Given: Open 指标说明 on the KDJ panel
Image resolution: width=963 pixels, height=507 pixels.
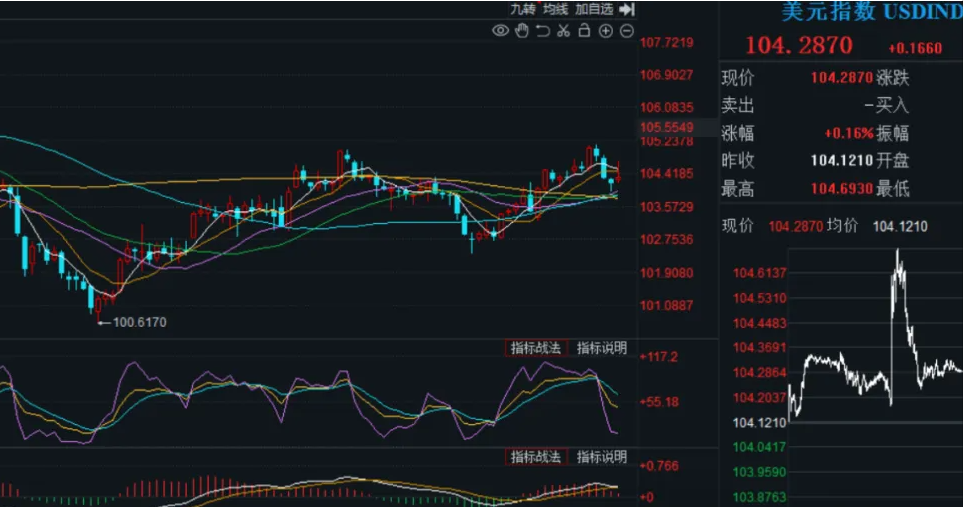Looking at the screenshot, I should [x=602, y=348].
